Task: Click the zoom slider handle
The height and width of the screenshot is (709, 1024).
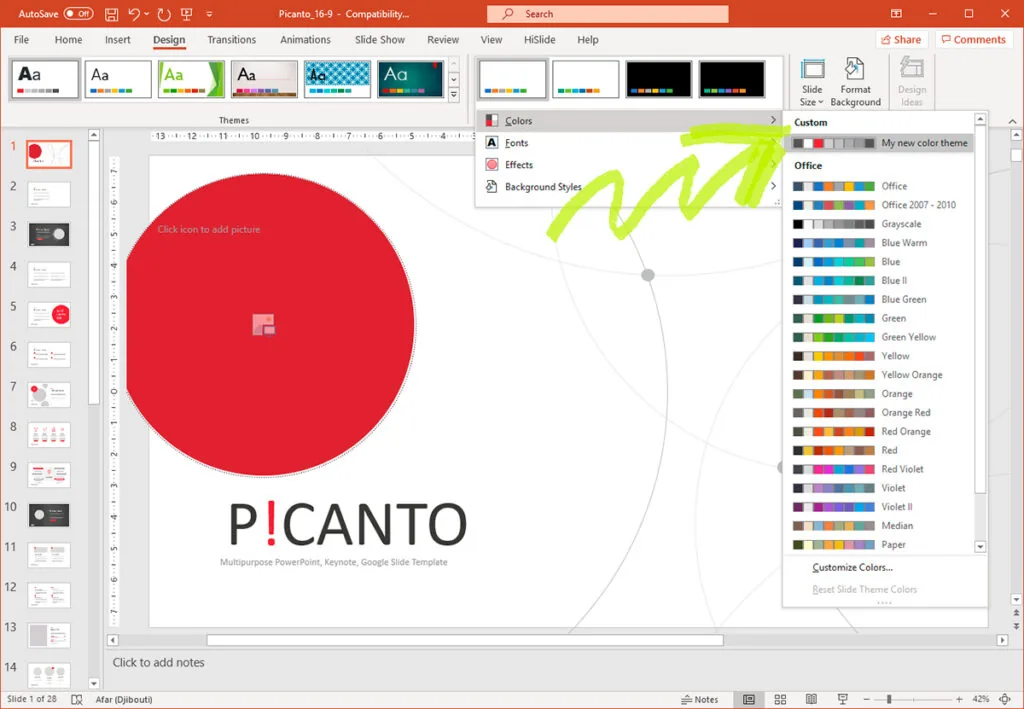Action: tap(889, 699)
